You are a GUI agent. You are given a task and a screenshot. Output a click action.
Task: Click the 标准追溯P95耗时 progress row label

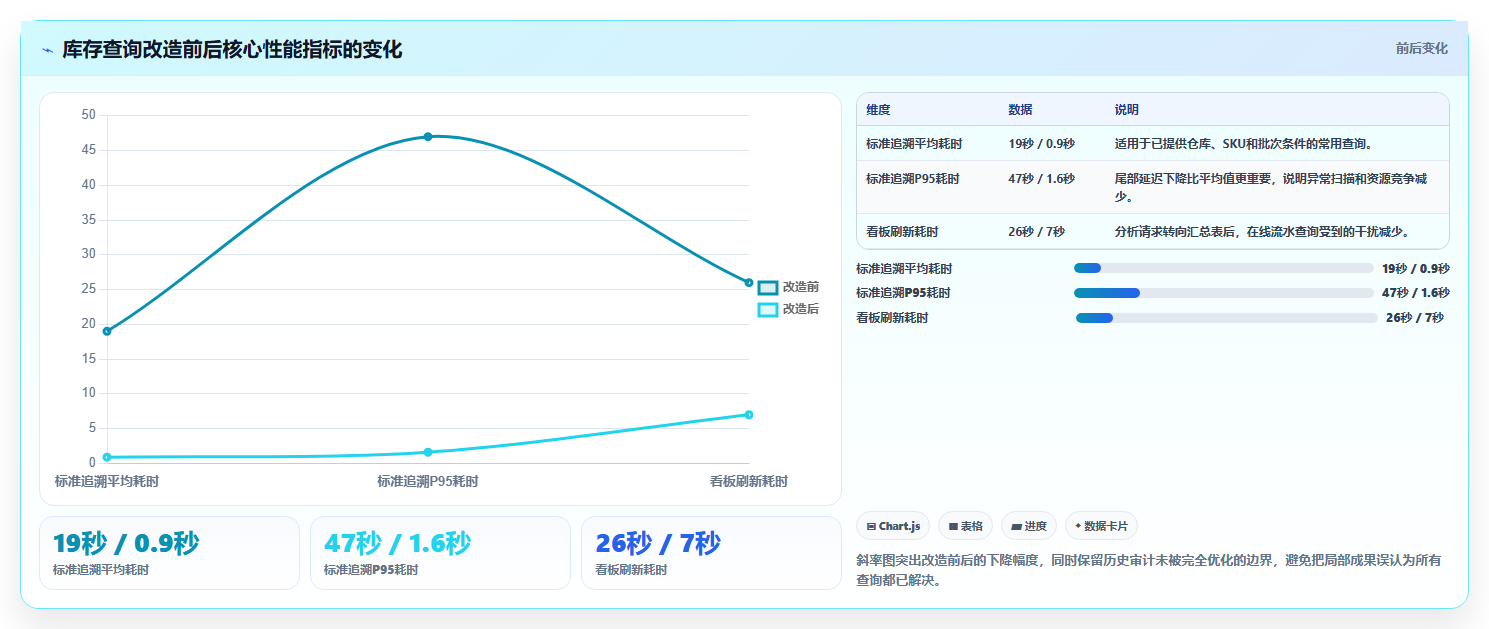click(903, 293)
